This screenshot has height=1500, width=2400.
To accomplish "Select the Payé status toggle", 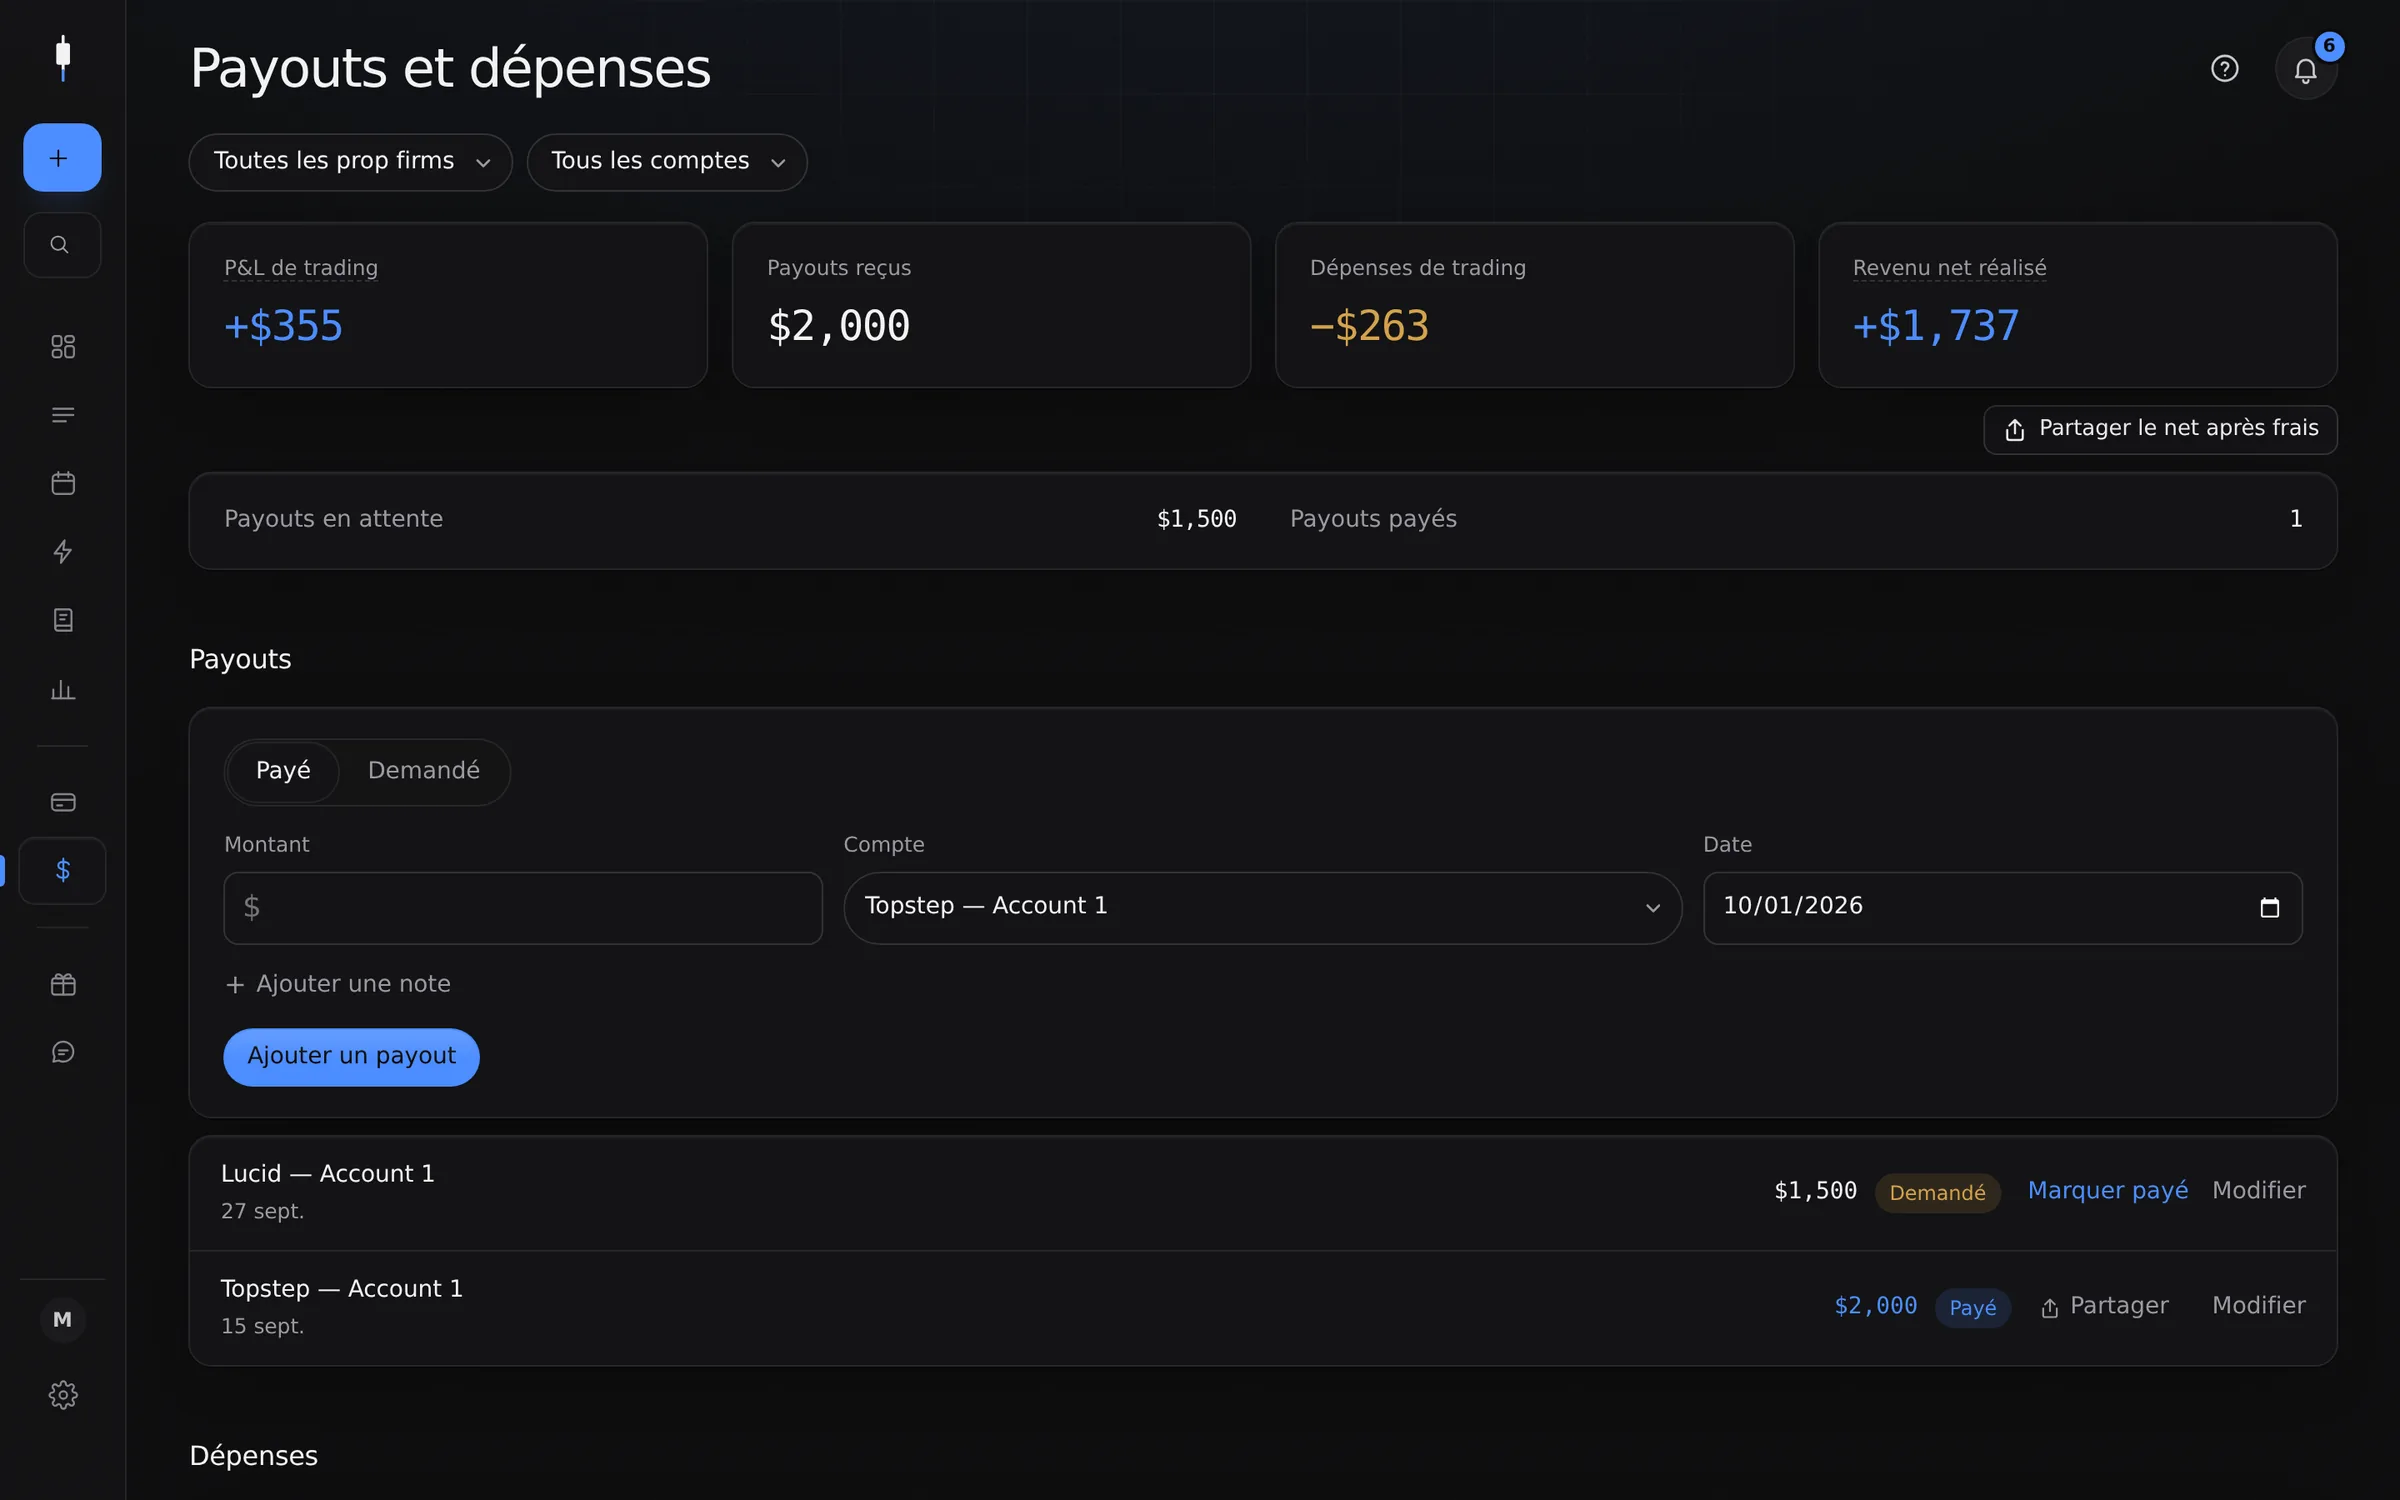I will (x=283, y=771).
